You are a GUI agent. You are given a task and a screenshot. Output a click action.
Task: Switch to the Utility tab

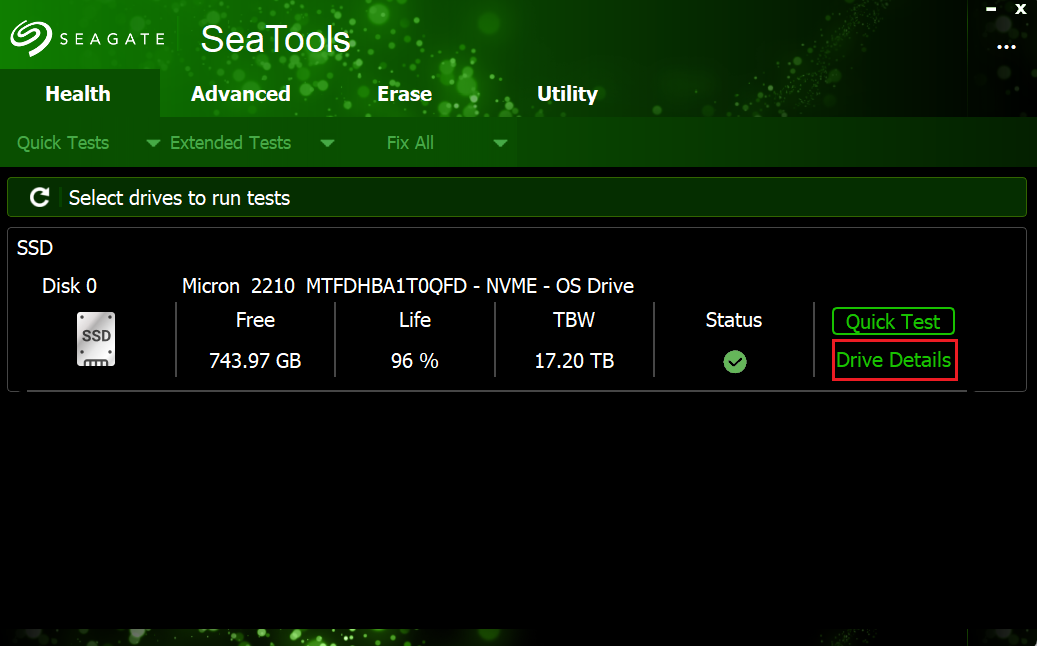point(567,95)
